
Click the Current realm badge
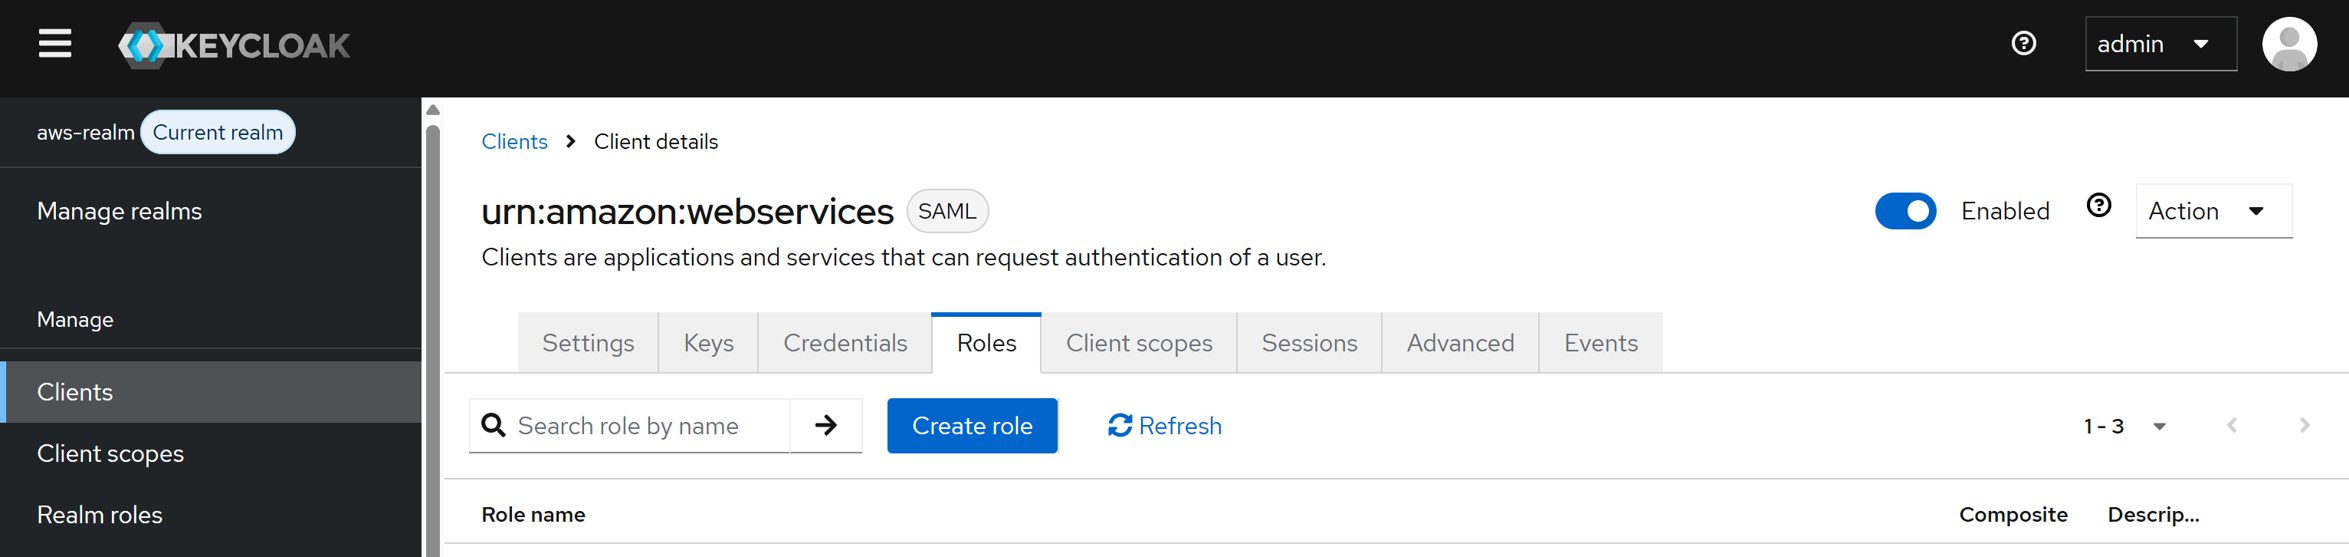coord(218,132)
